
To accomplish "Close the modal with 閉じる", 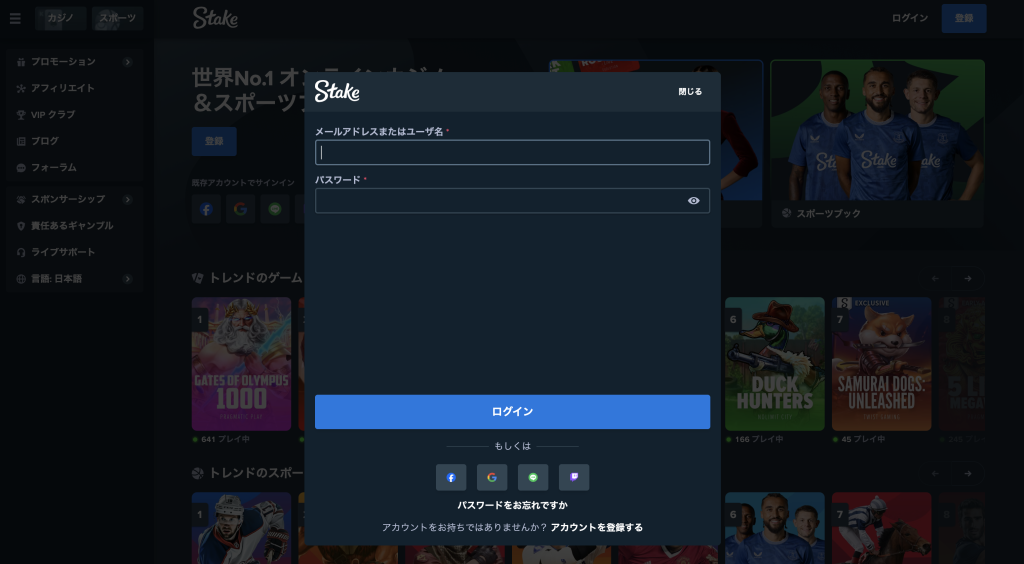I will [x=690, y=92].
